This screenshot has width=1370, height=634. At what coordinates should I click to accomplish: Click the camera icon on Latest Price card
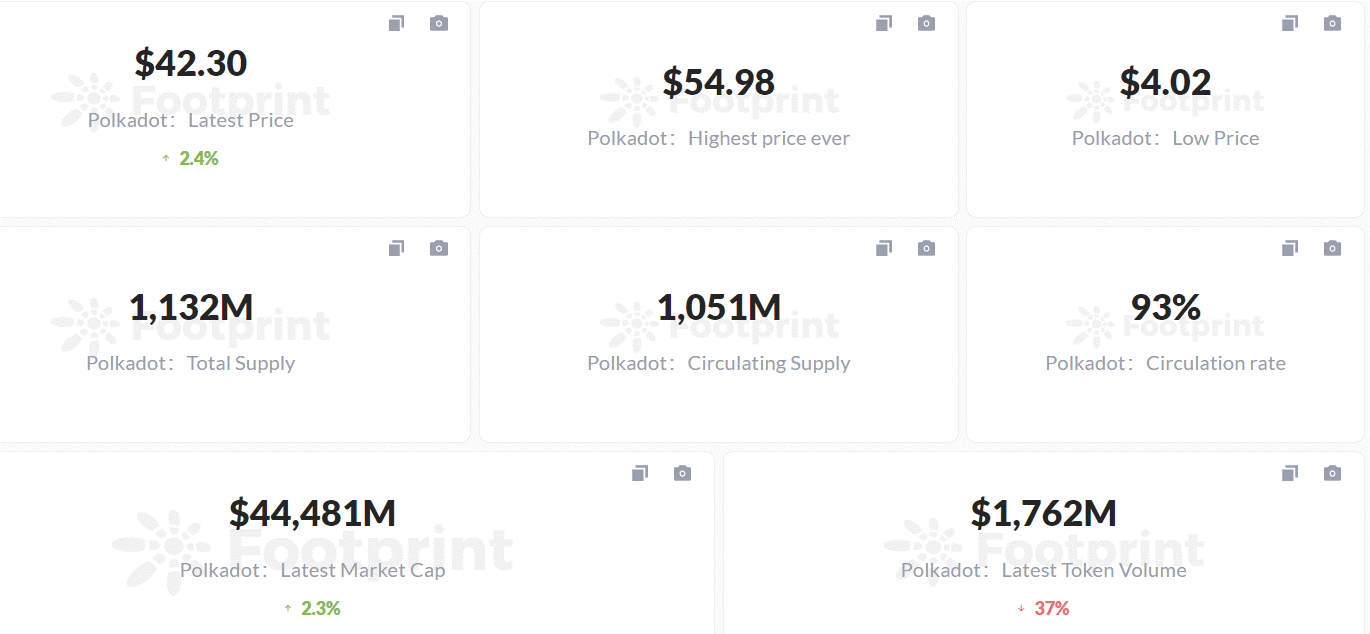point(439,23)
